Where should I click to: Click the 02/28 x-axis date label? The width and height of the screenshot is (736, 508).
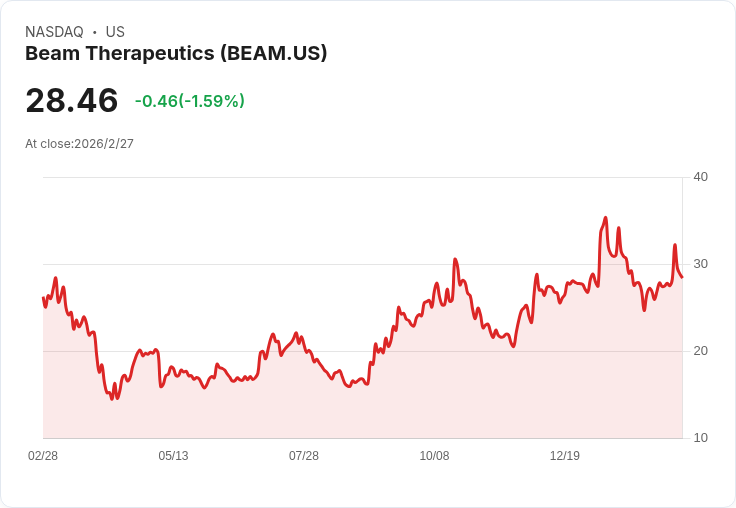tap(43, 456)
